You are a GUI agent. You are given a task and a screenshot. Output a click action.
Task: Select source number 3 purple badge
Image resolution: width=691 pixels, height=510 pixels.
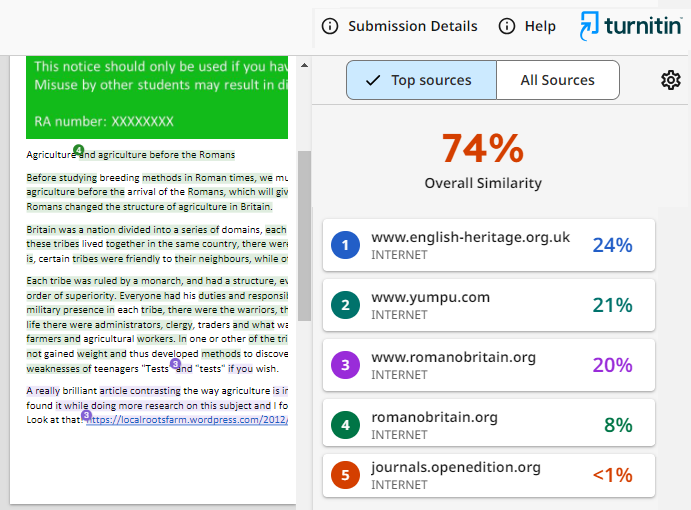tap(345, 365)
